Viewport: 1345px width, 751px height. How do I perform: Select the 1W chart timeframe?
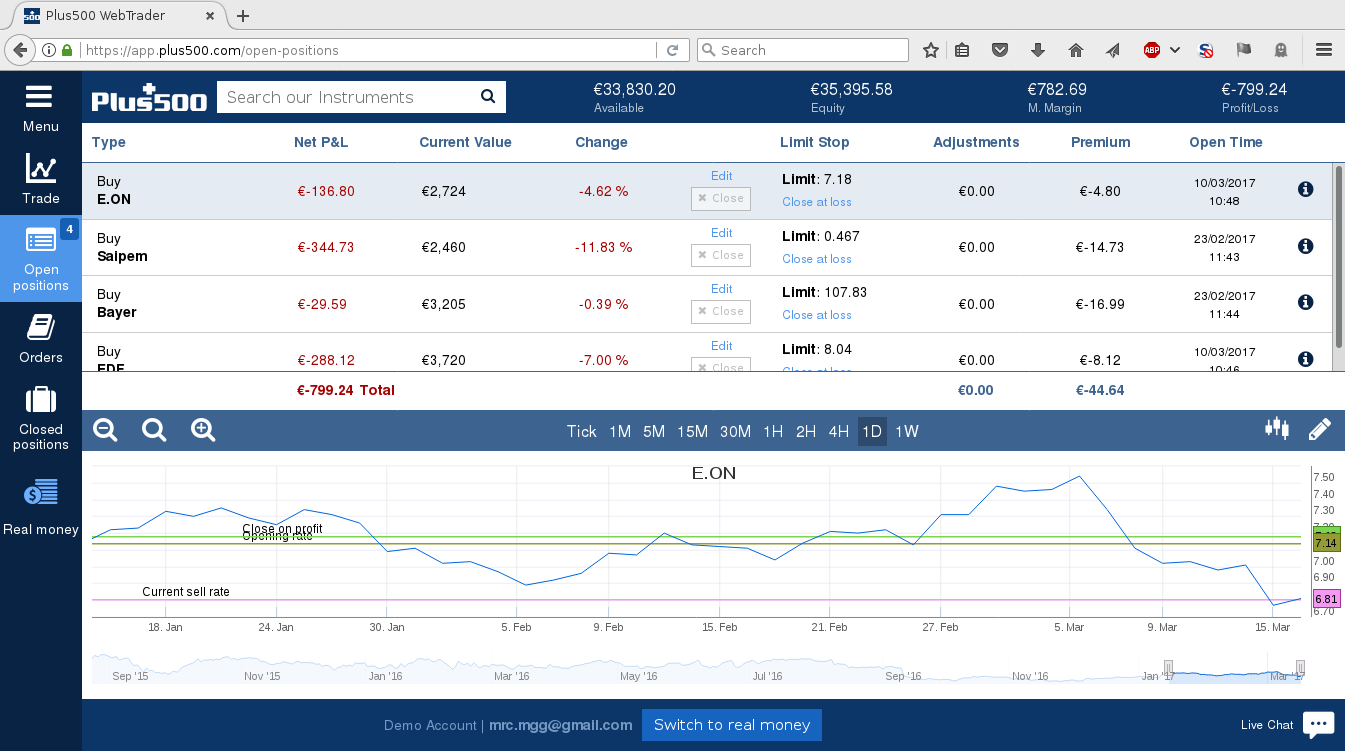click(906, 432)
